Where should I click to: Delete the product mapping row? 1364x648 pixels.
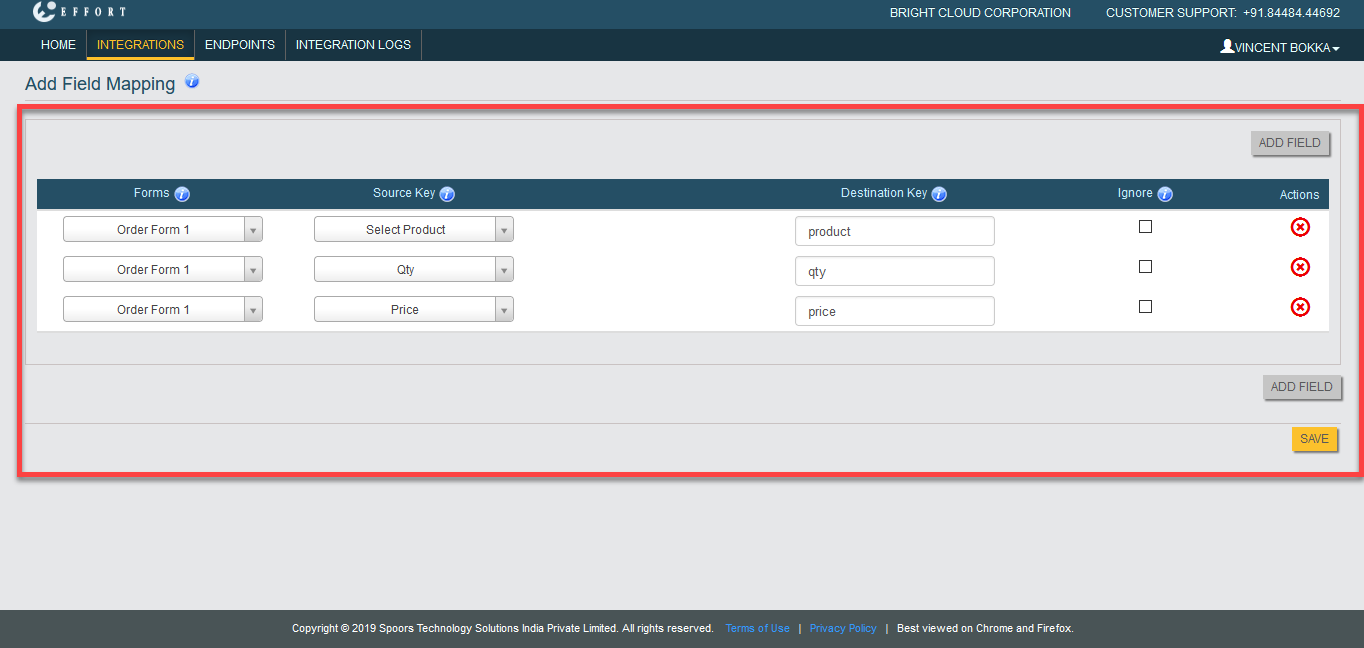point(1300,227)
